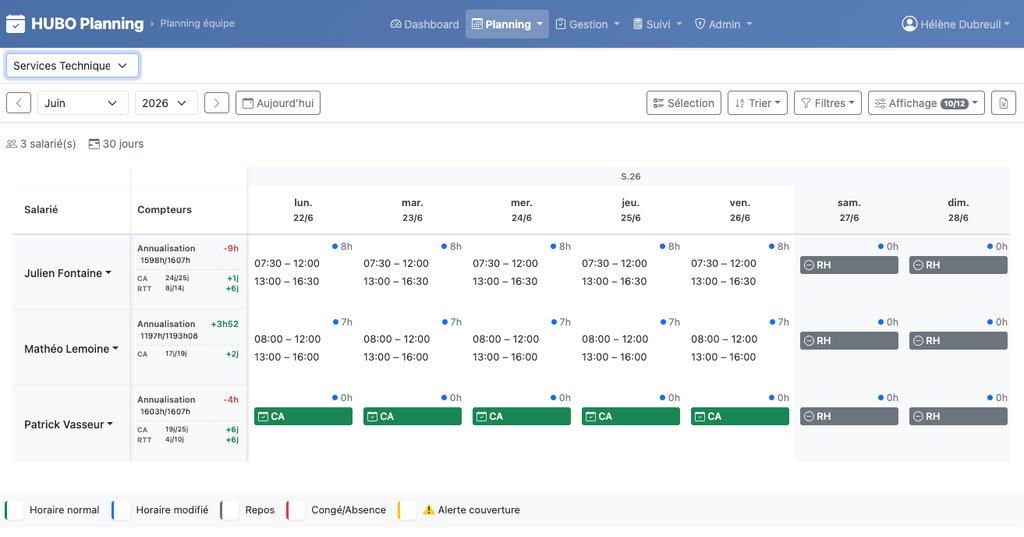Viewport: 1024px width, 537px height.
Task: Click the 3 salarié(s) count label
Action: (41, 144)
